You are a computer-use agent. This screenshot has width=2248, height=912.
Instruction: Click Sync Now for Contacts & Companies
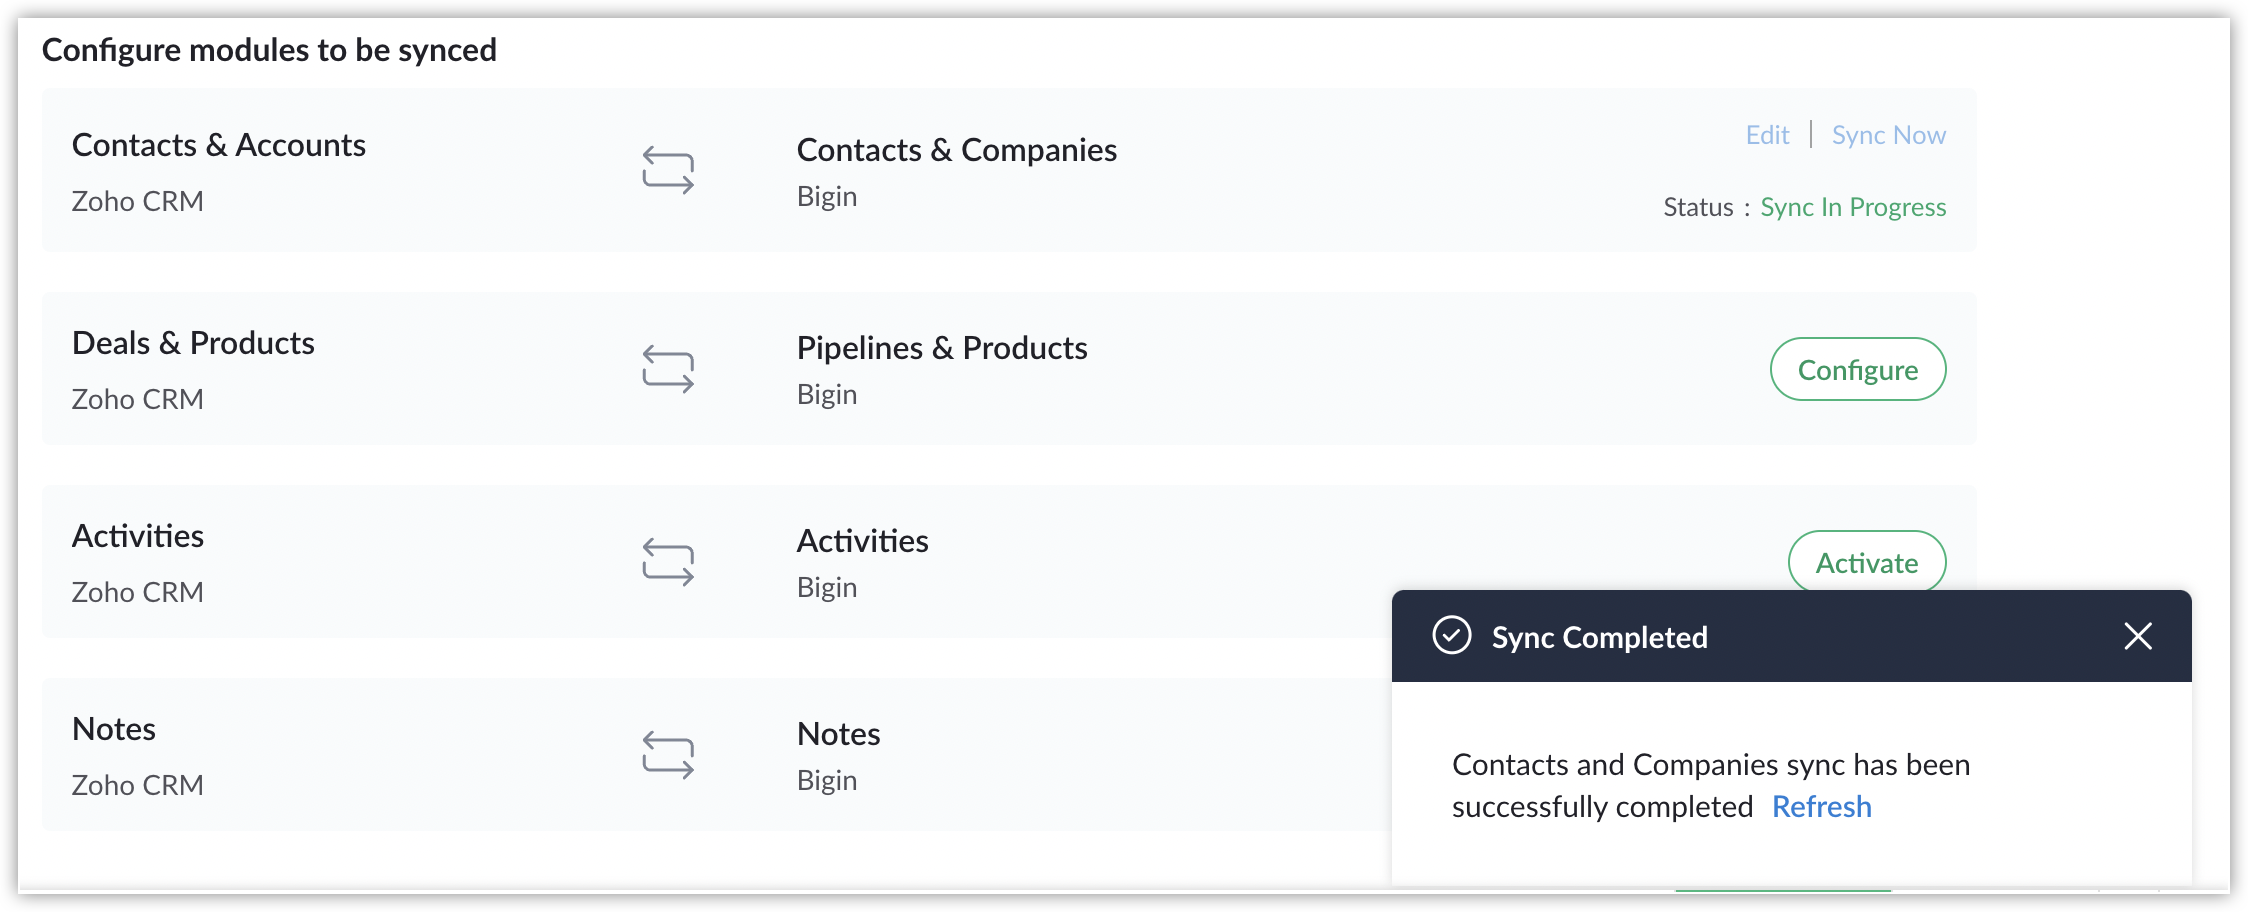1888,135
